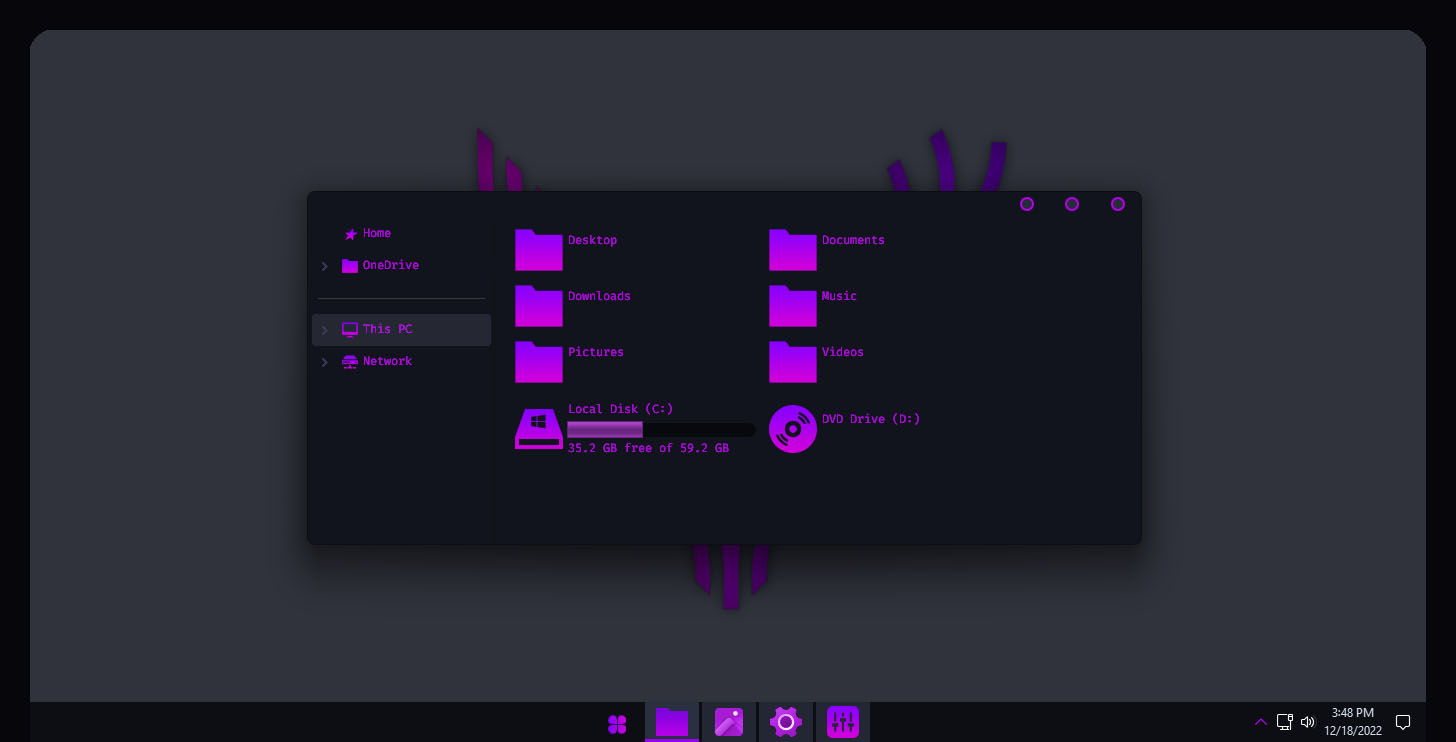Launch the audio mixer app on the taskbar
The height and width of the screenshot is (742, 1456).
[x=843, y=721]
